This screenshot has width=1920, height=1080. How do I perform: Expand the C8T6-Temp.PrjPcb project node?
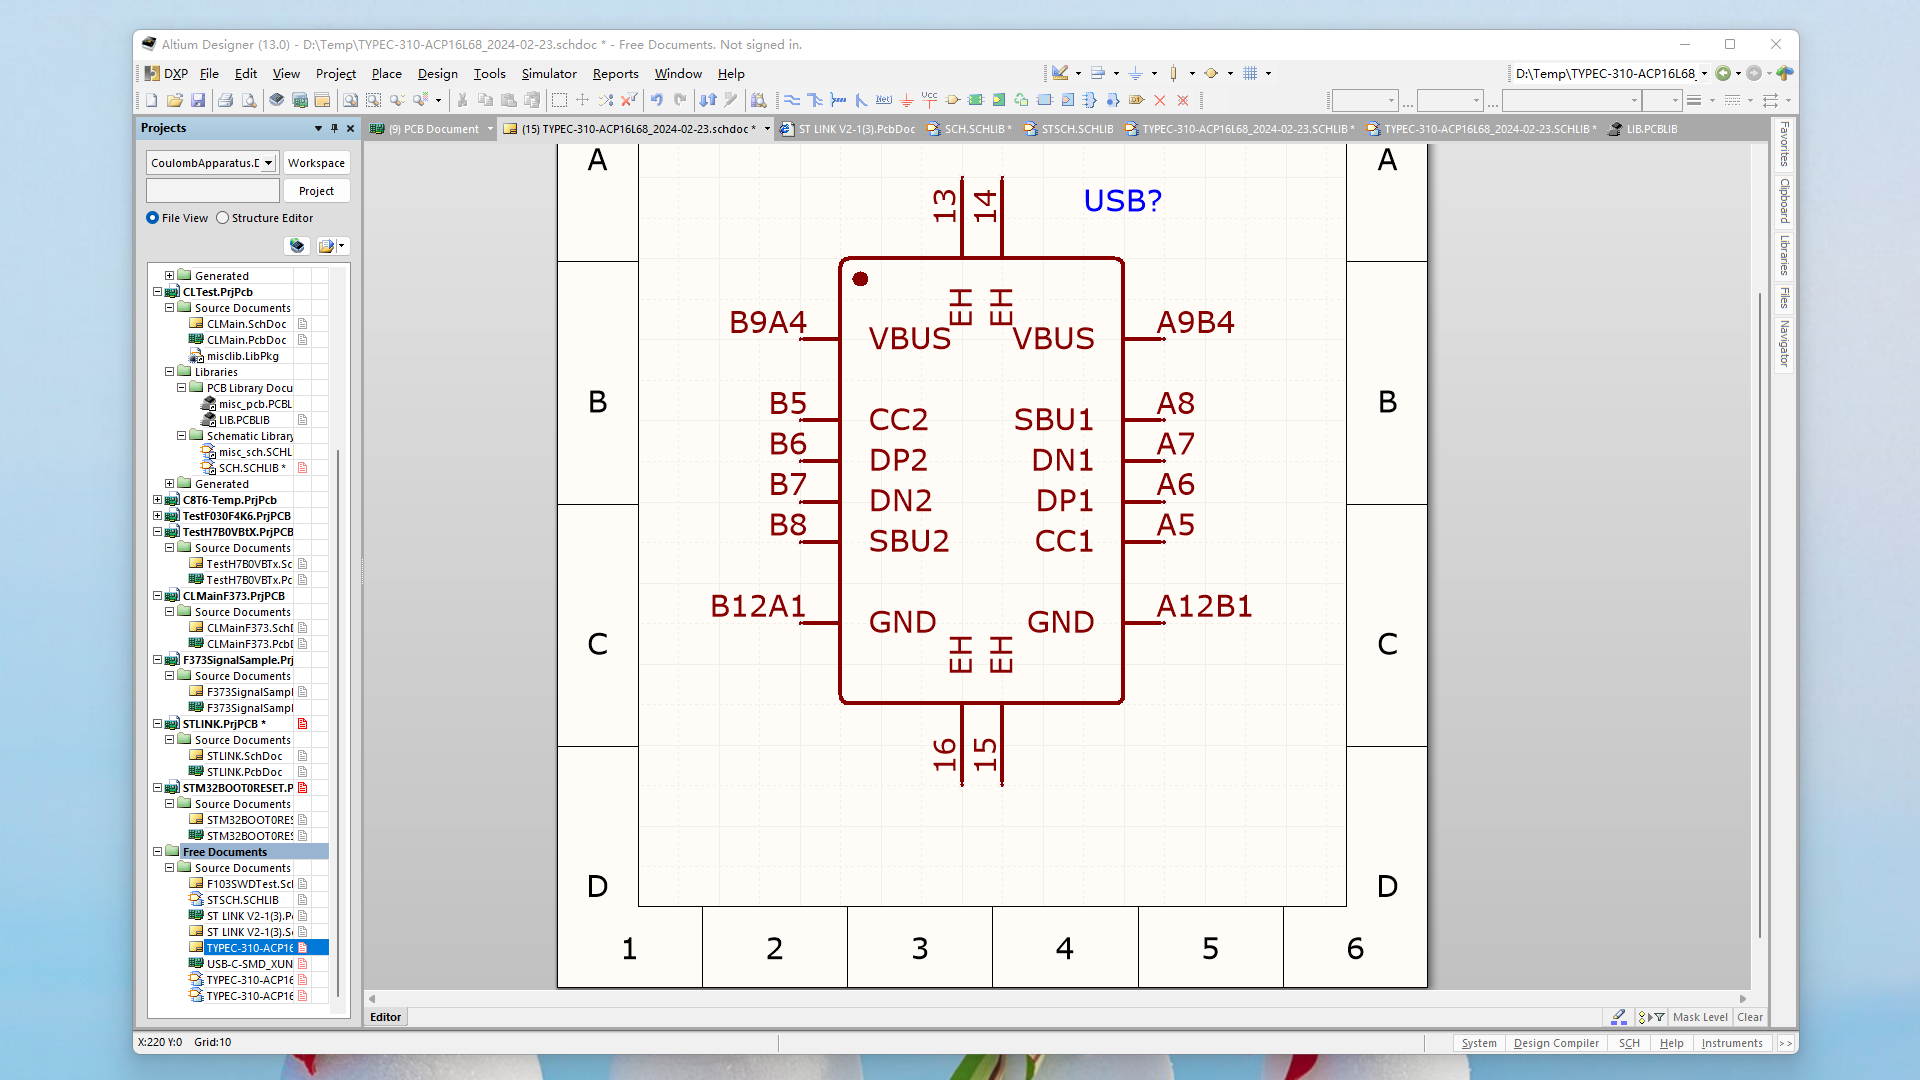coord(157,500)
